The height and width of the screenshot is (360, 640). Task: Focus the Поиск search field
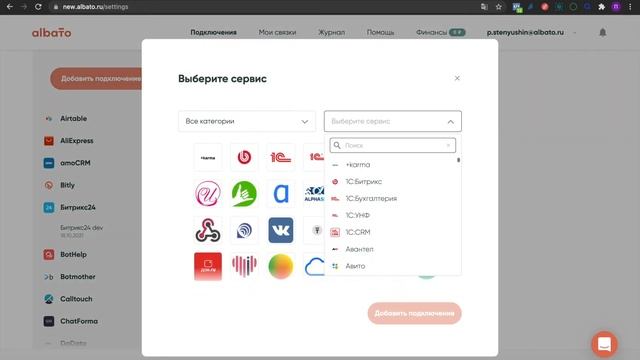[x=393, y=145]
